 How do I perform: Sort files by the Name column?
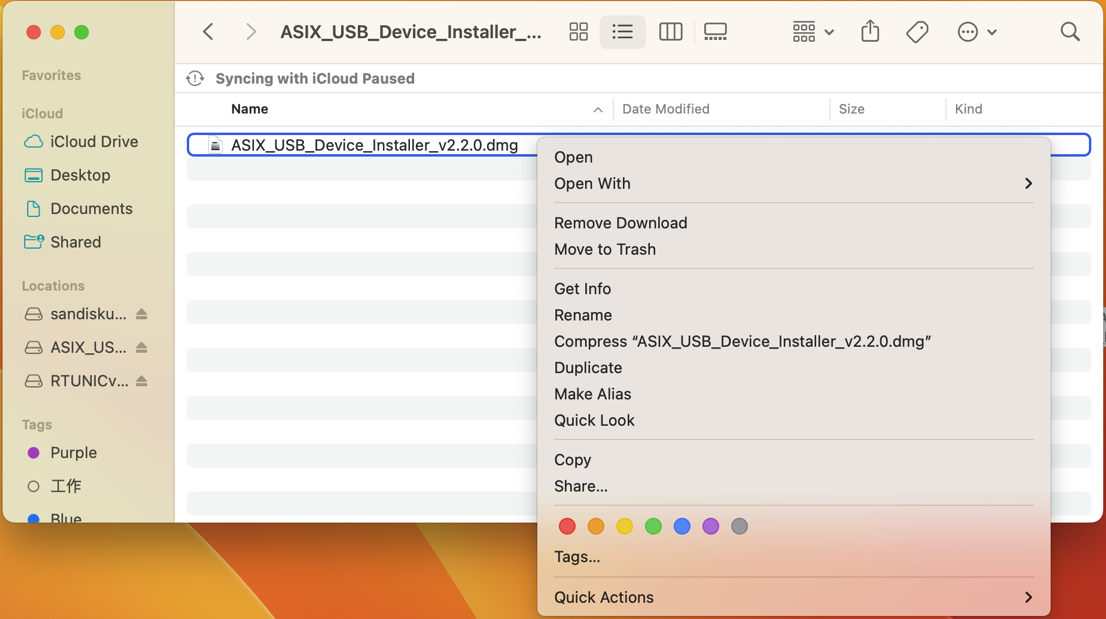coord(250,109)
